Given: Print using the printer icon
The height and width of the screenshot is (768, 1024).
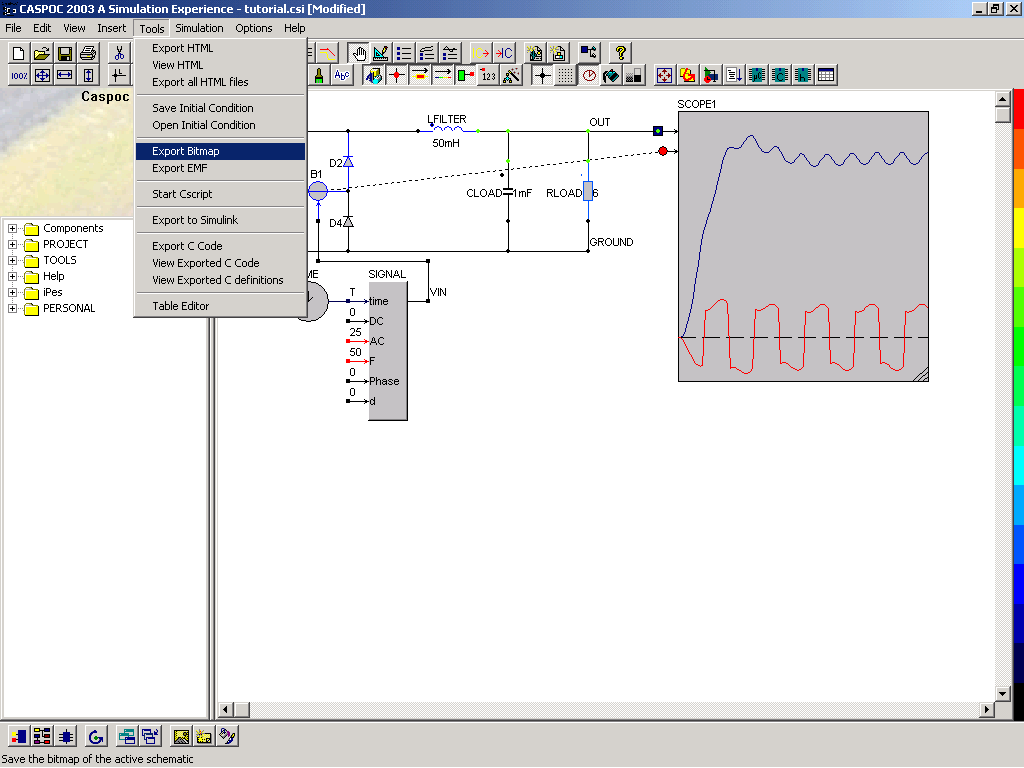Looking at the screenshot, I should click(88, 53).
